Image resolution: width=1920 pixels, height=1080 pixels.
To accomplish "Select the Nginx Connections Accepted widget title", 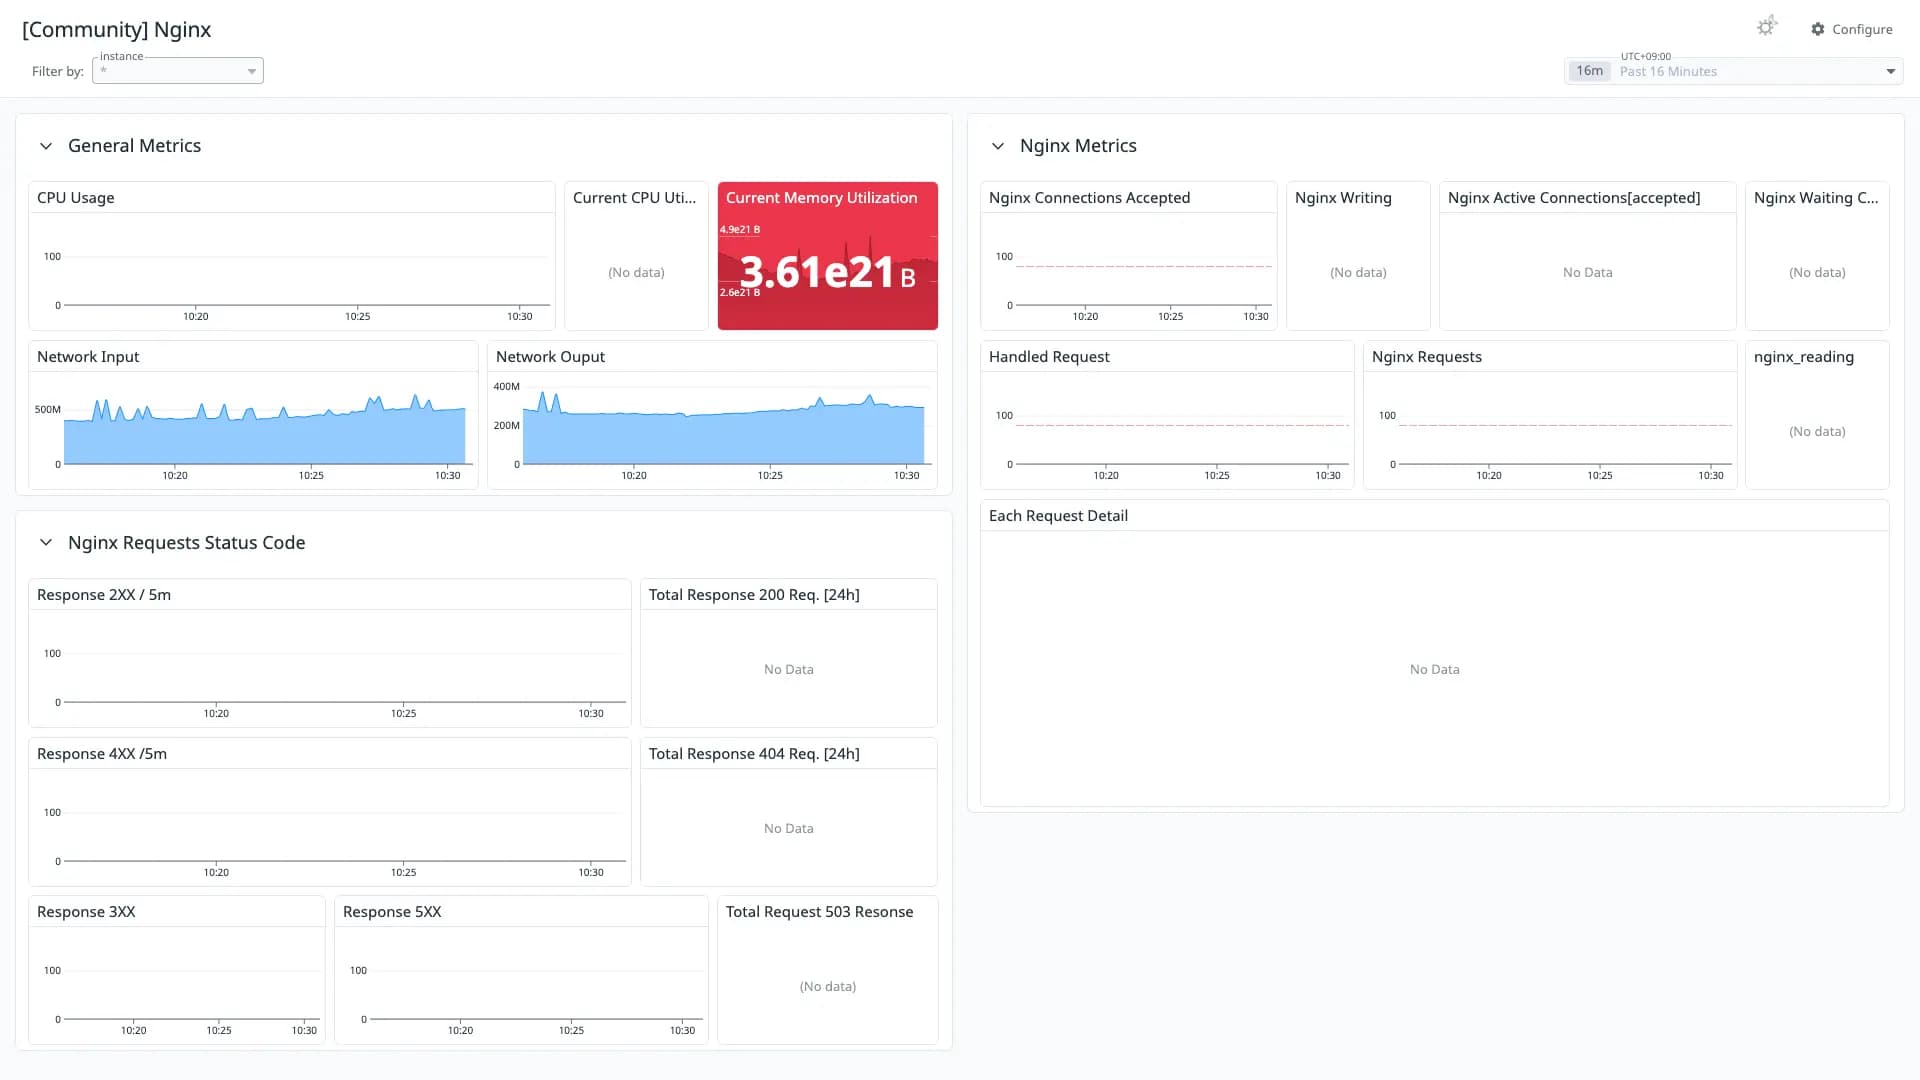I will click(x=1089, y=198).
